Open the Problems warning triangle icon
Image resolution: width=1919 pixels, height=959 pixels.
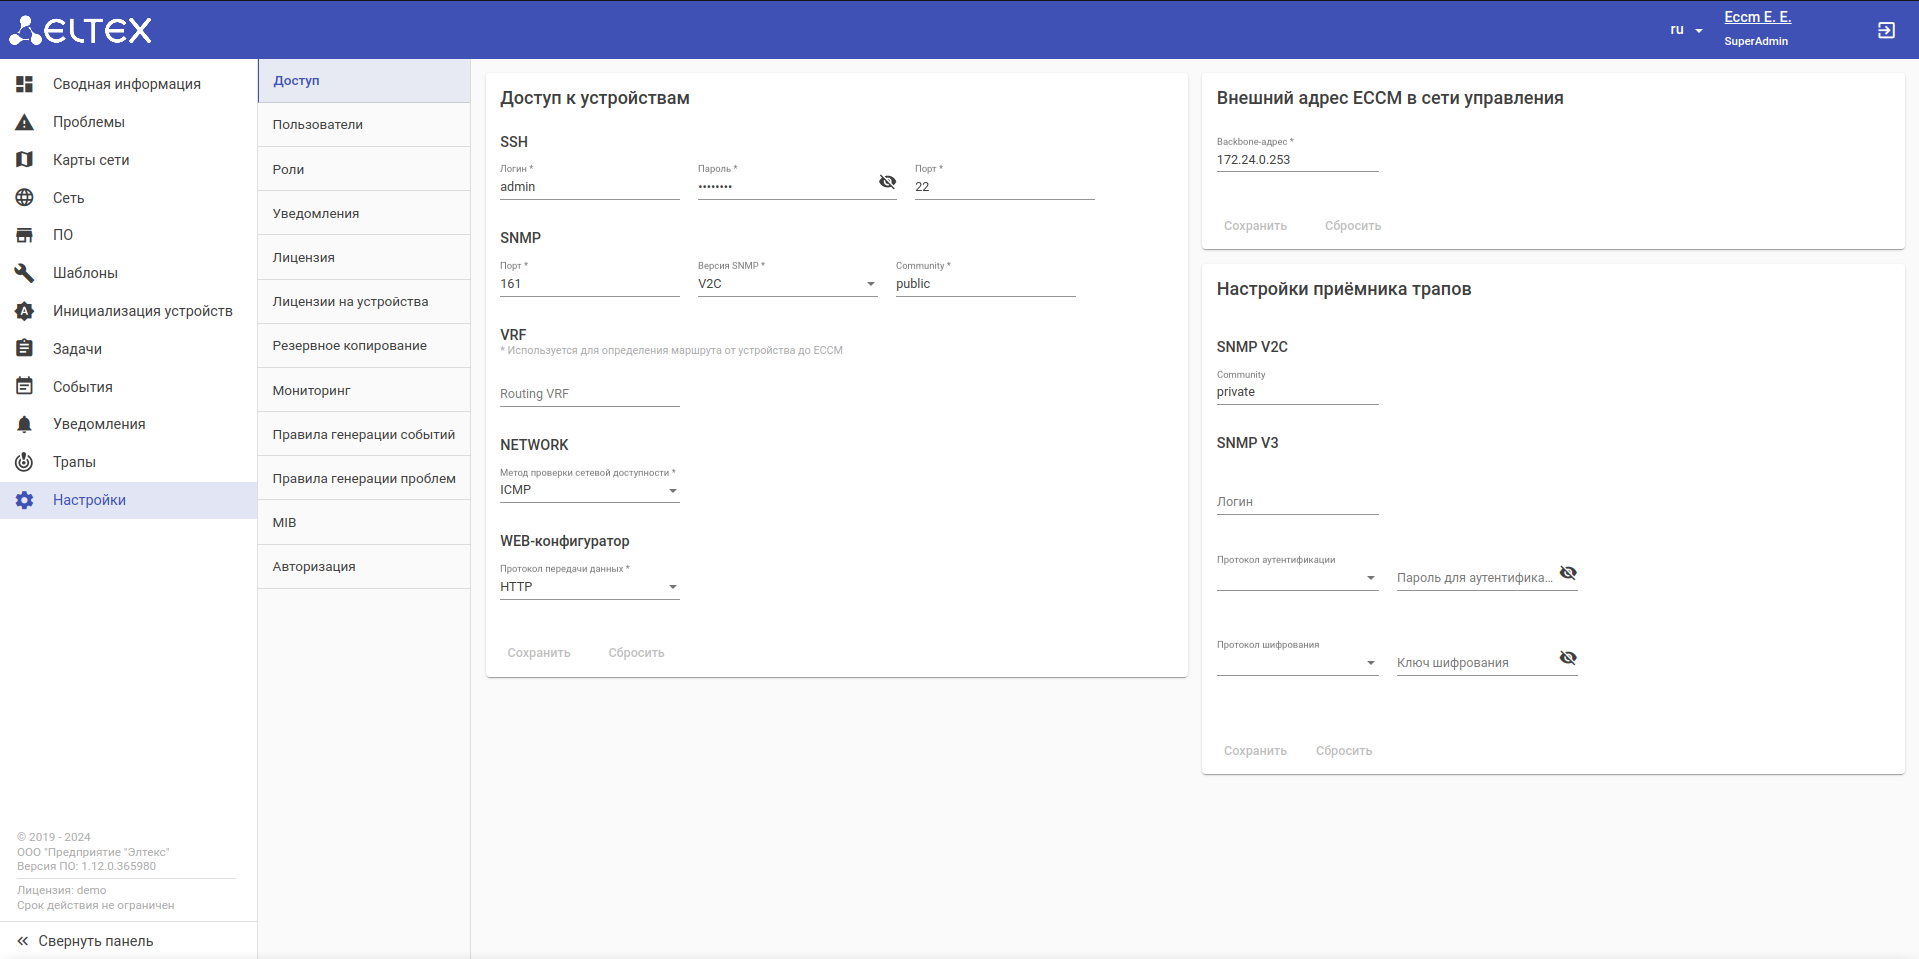click(25, 122)
